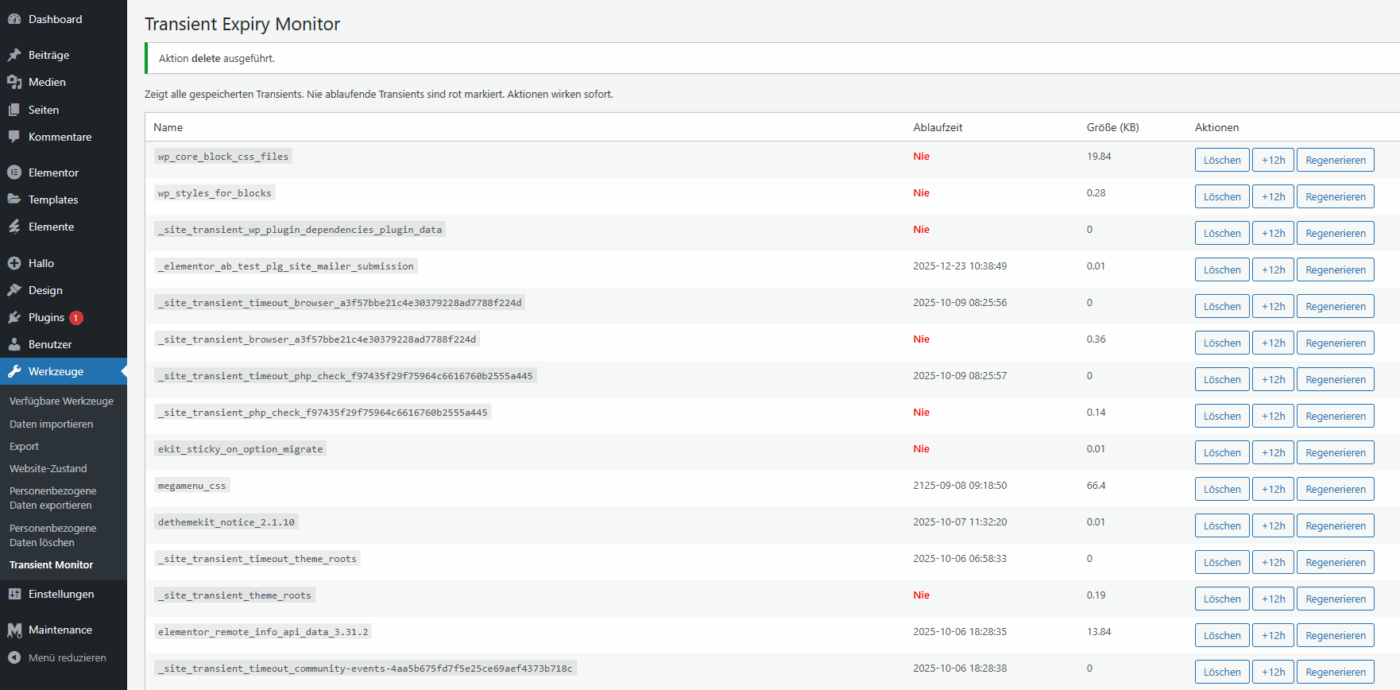Open Templates via the folder icon
The width and height of the screenshot is (1400, 690).
pyautogui.click(x=14, y=200)
